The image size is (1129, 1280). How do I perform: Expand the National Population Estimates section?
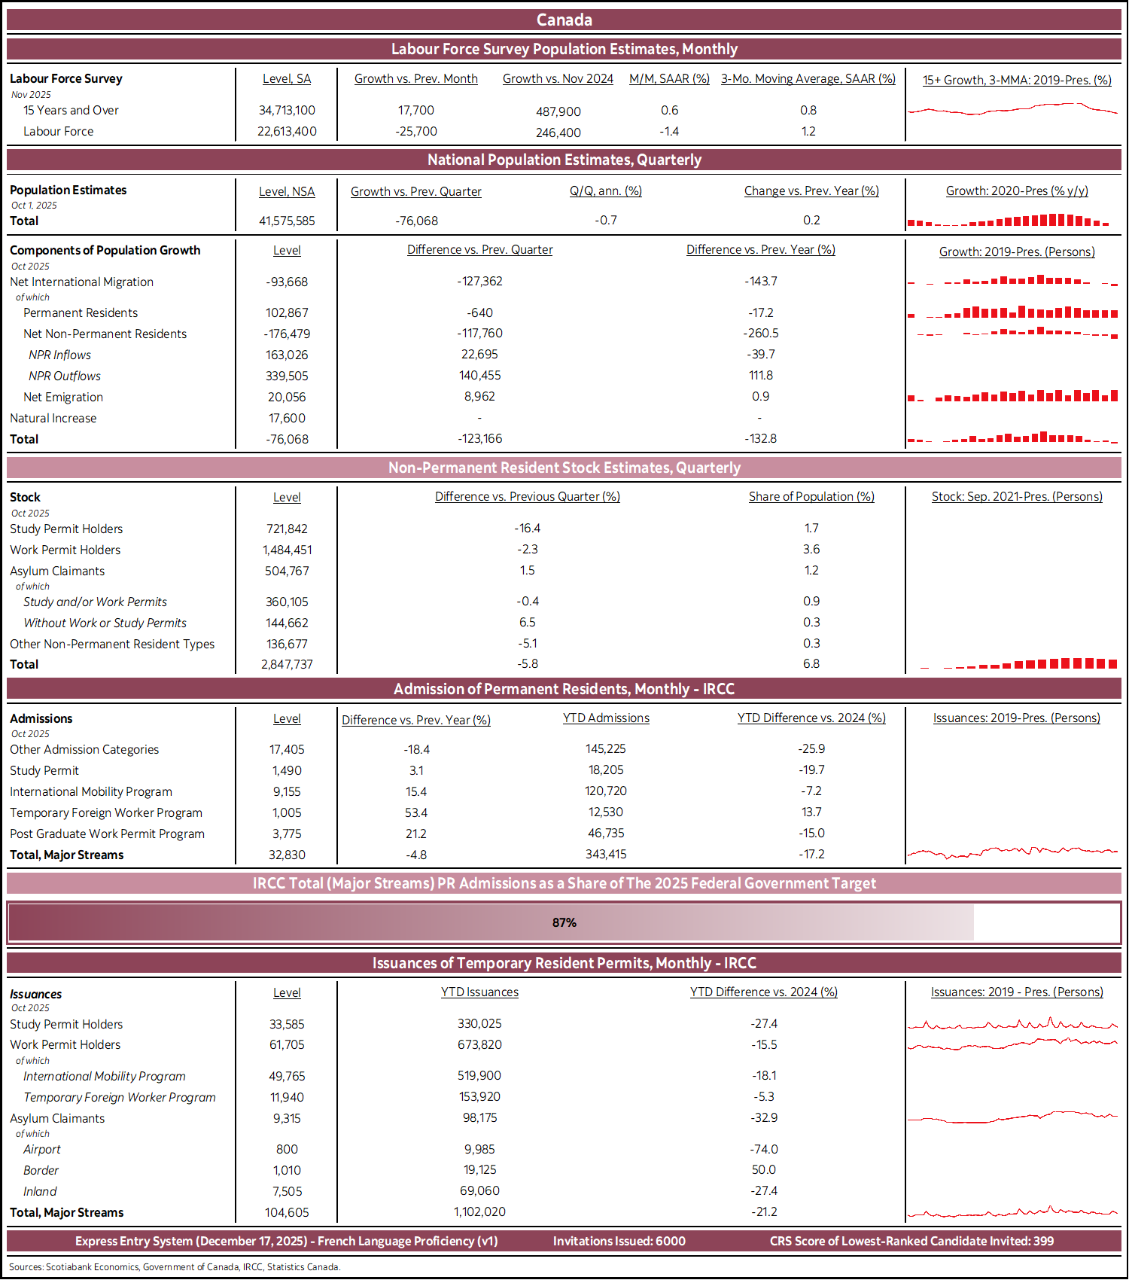(564, 159)
